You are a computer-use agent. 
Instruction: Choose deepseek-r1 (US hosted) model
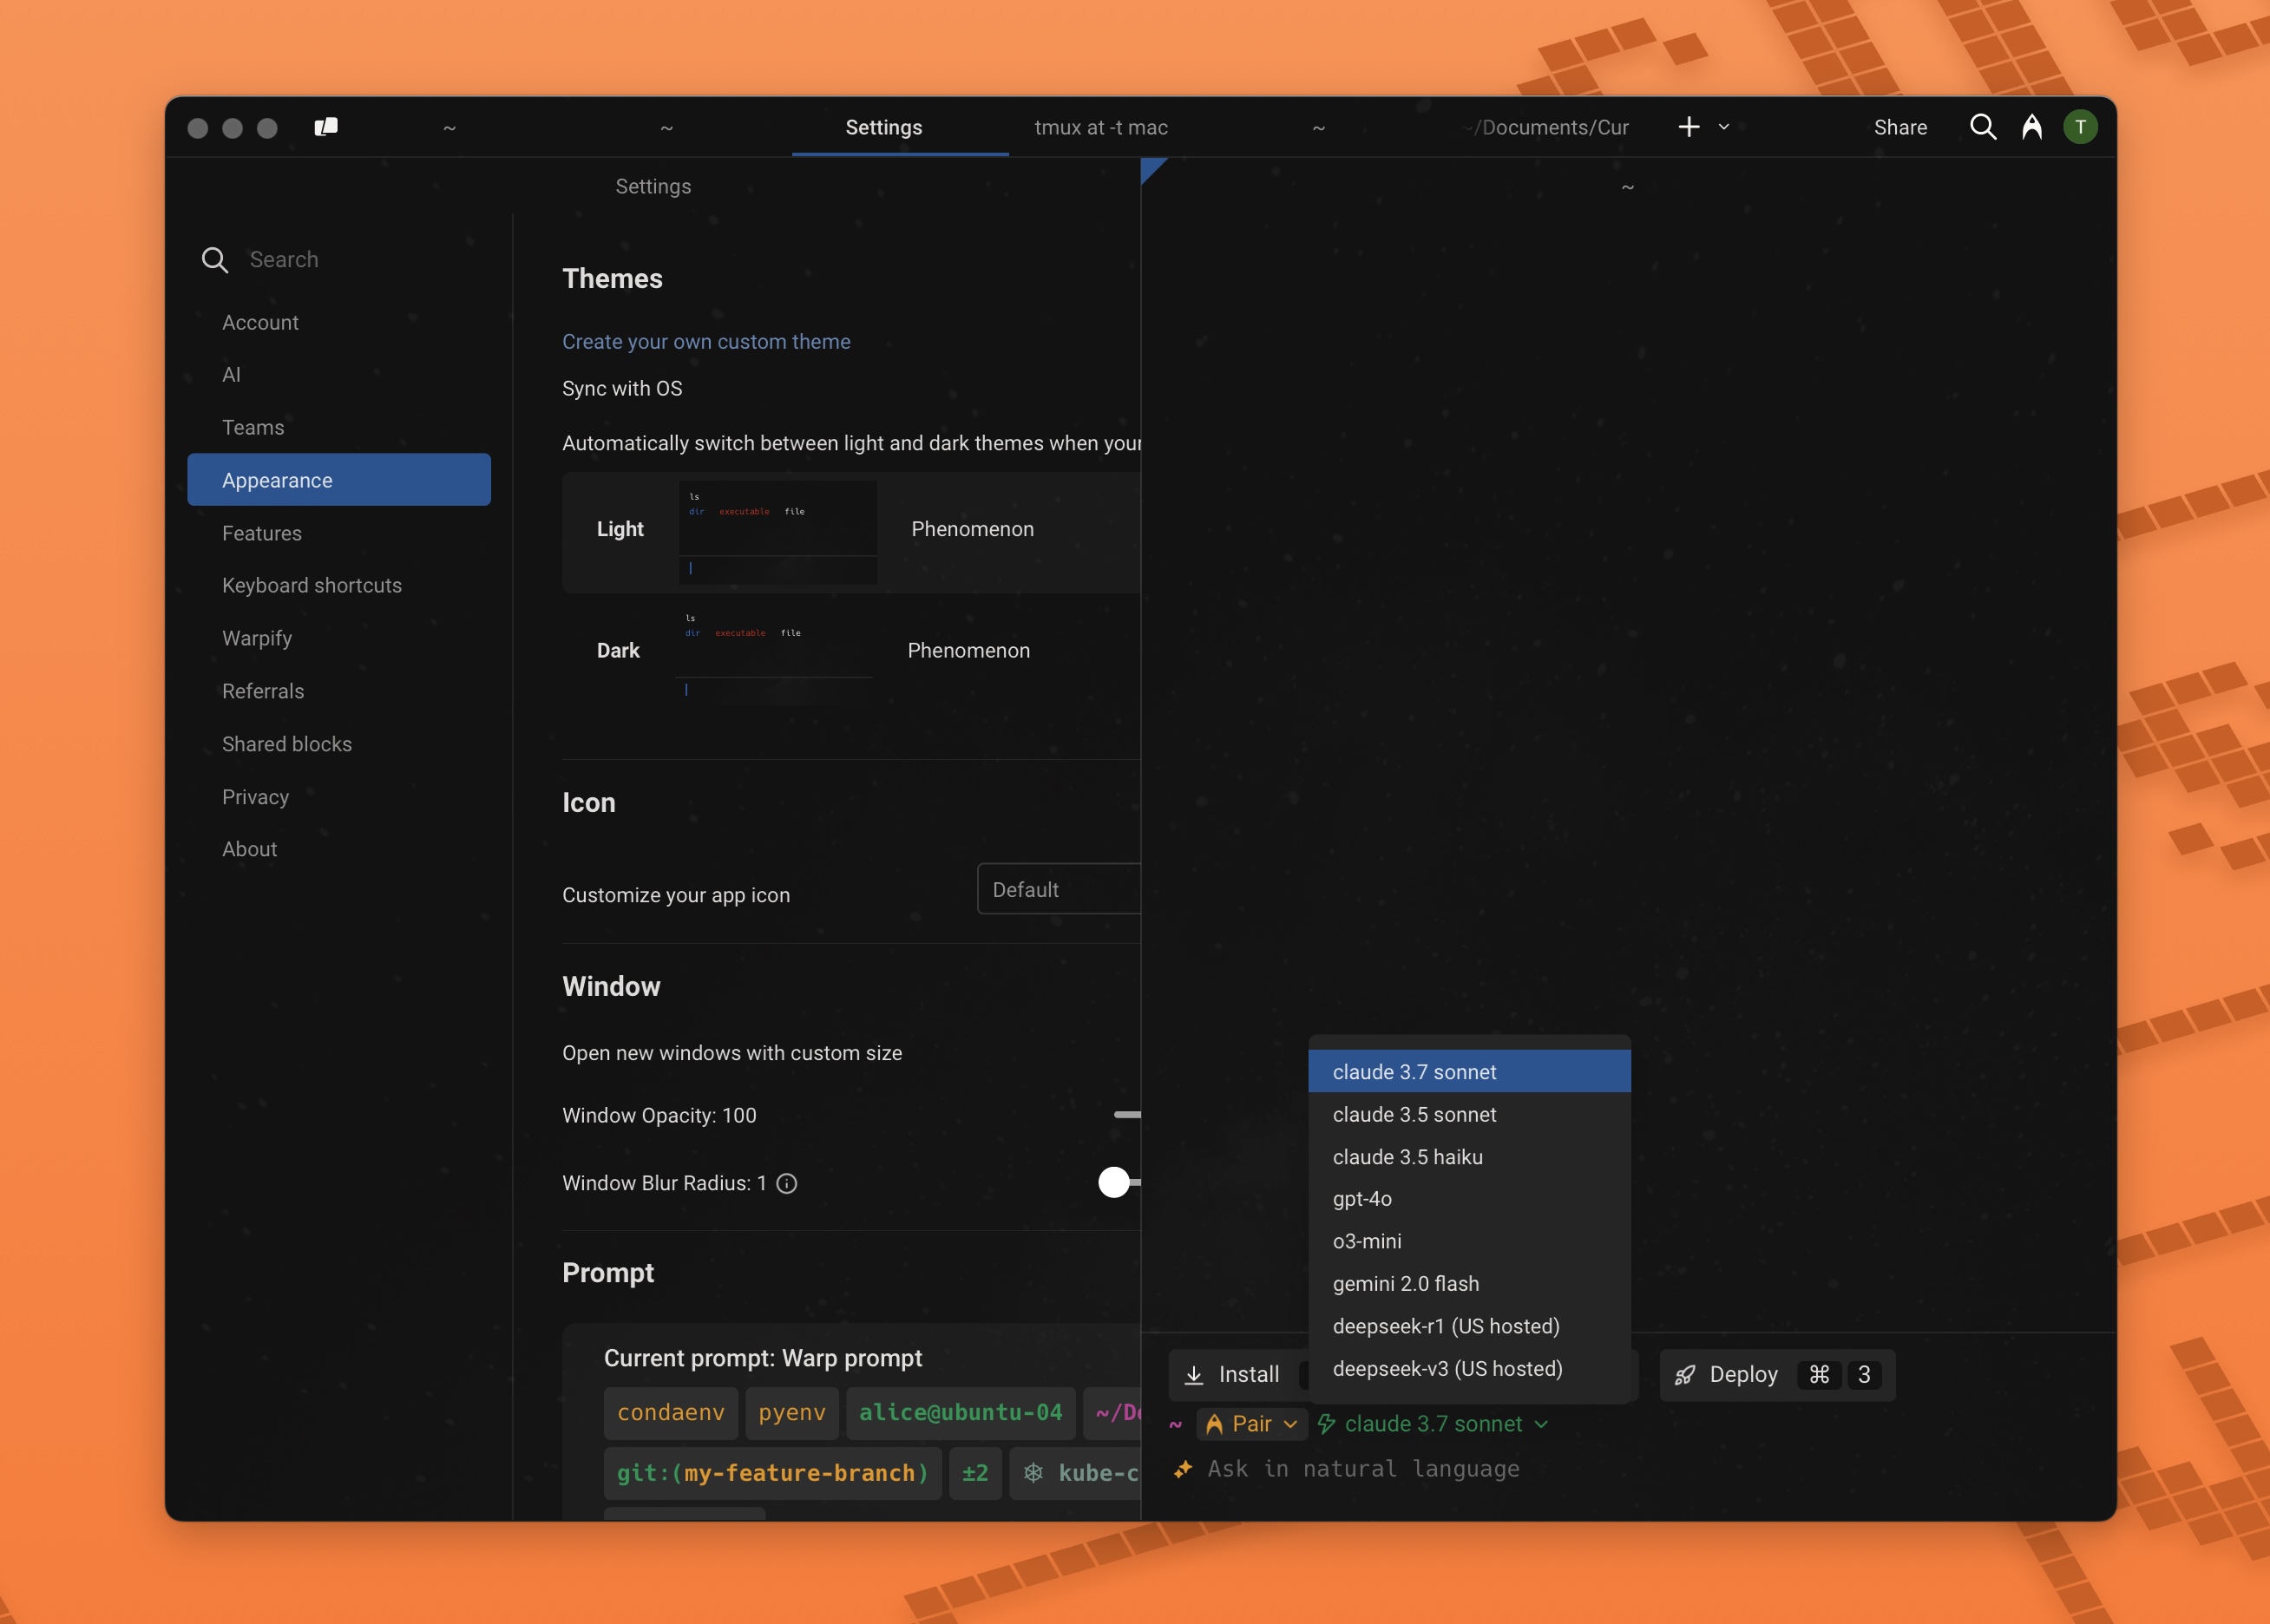[1469, 1326]
